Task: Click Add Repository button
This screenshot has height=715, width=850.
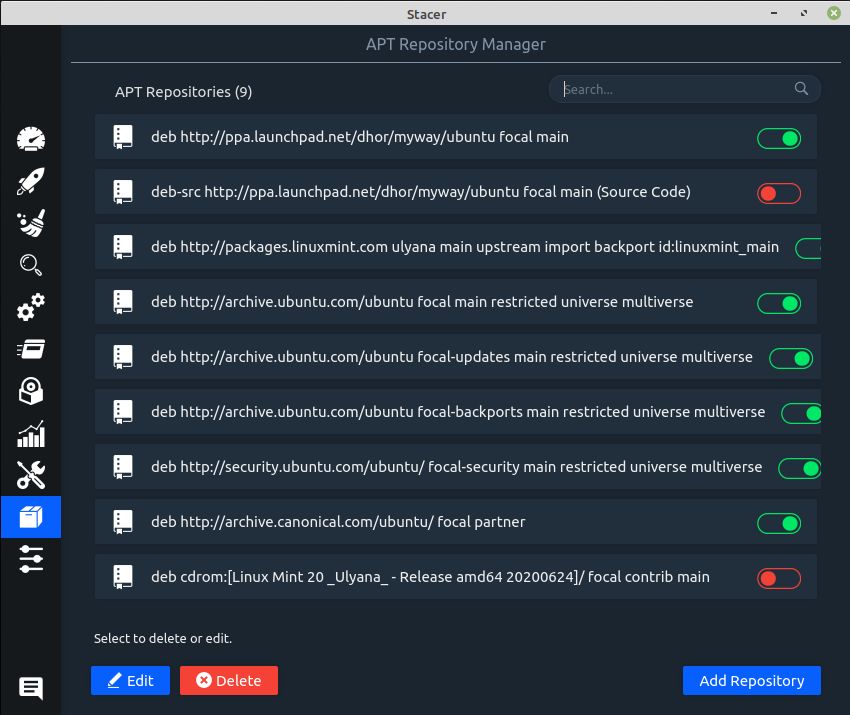Action: 752,680
